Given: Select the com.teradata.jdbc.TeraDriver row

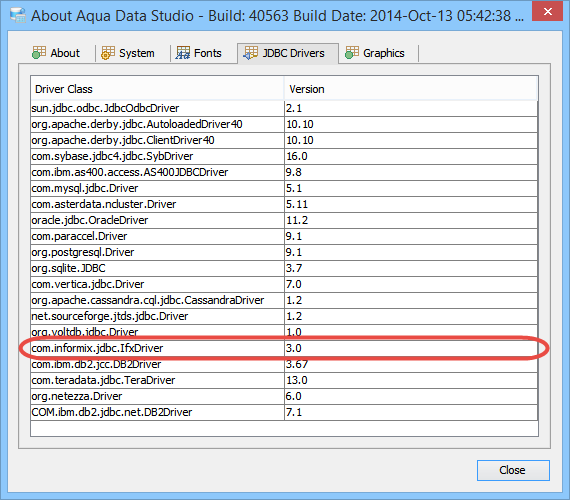Looking at the screenshot, I should click(x=284, y=380).
